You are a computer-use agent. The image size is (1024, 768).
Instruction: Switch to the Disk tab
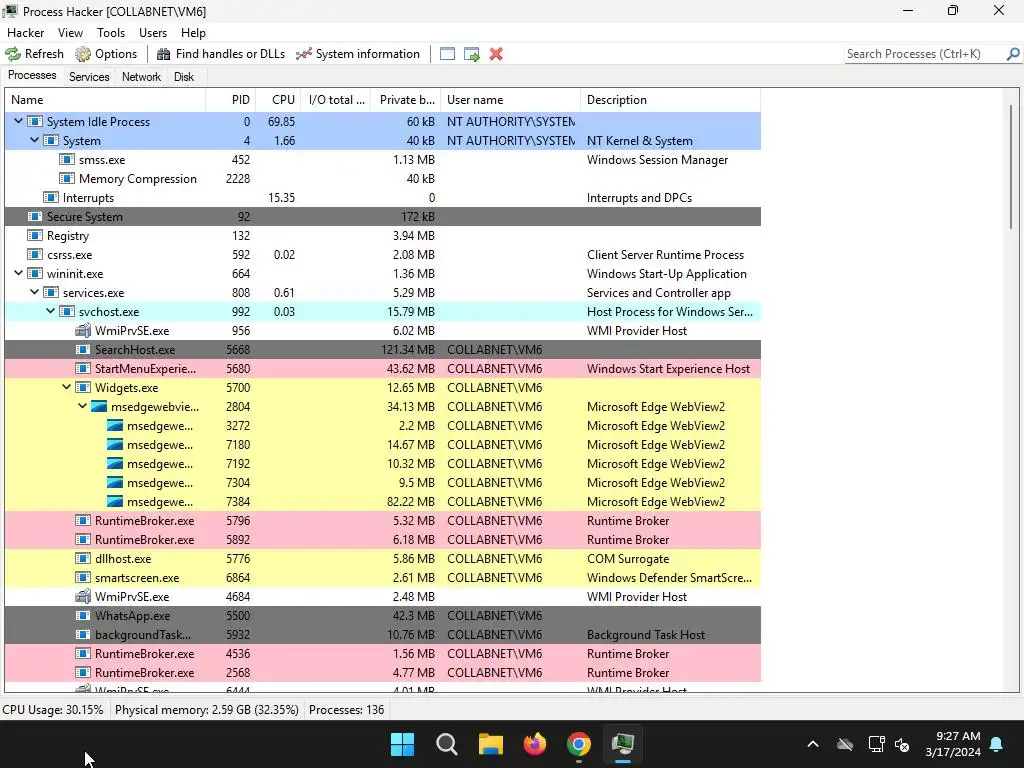tap(184, 76)
